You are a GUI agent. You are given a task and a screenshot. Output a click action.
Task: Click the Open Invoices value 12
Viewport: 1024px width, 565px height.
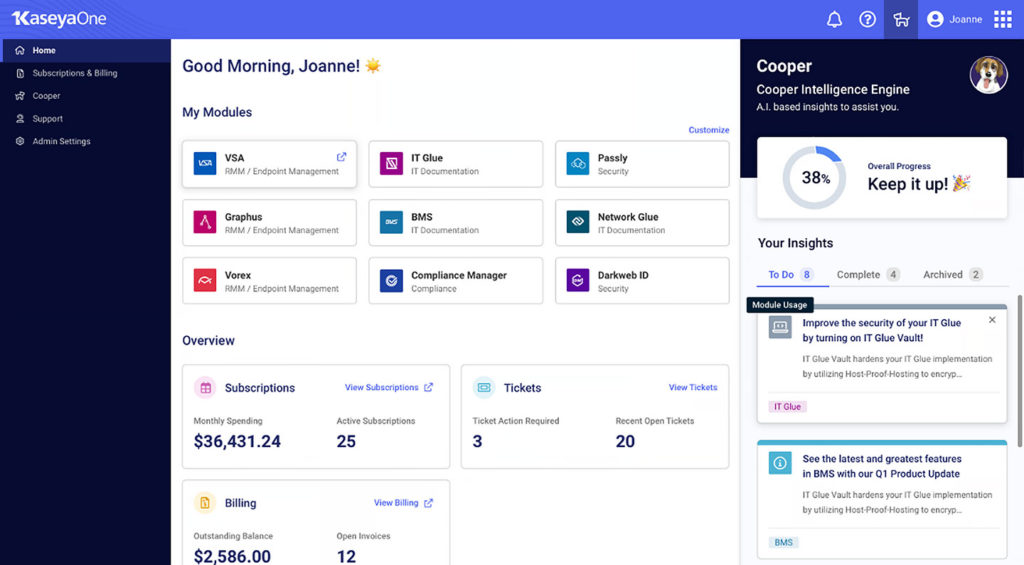coord(346,557)
